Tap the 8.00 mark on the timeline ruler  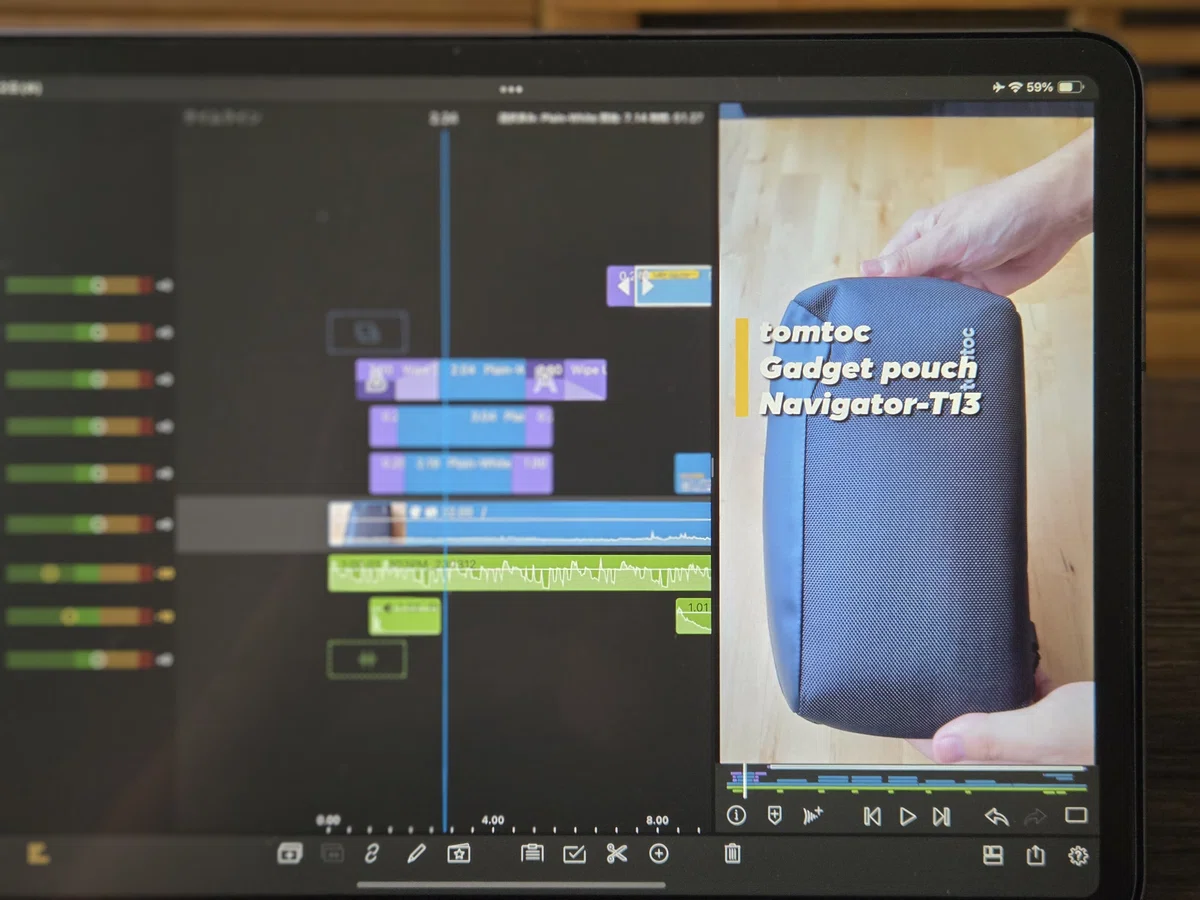tap(657, 820)
